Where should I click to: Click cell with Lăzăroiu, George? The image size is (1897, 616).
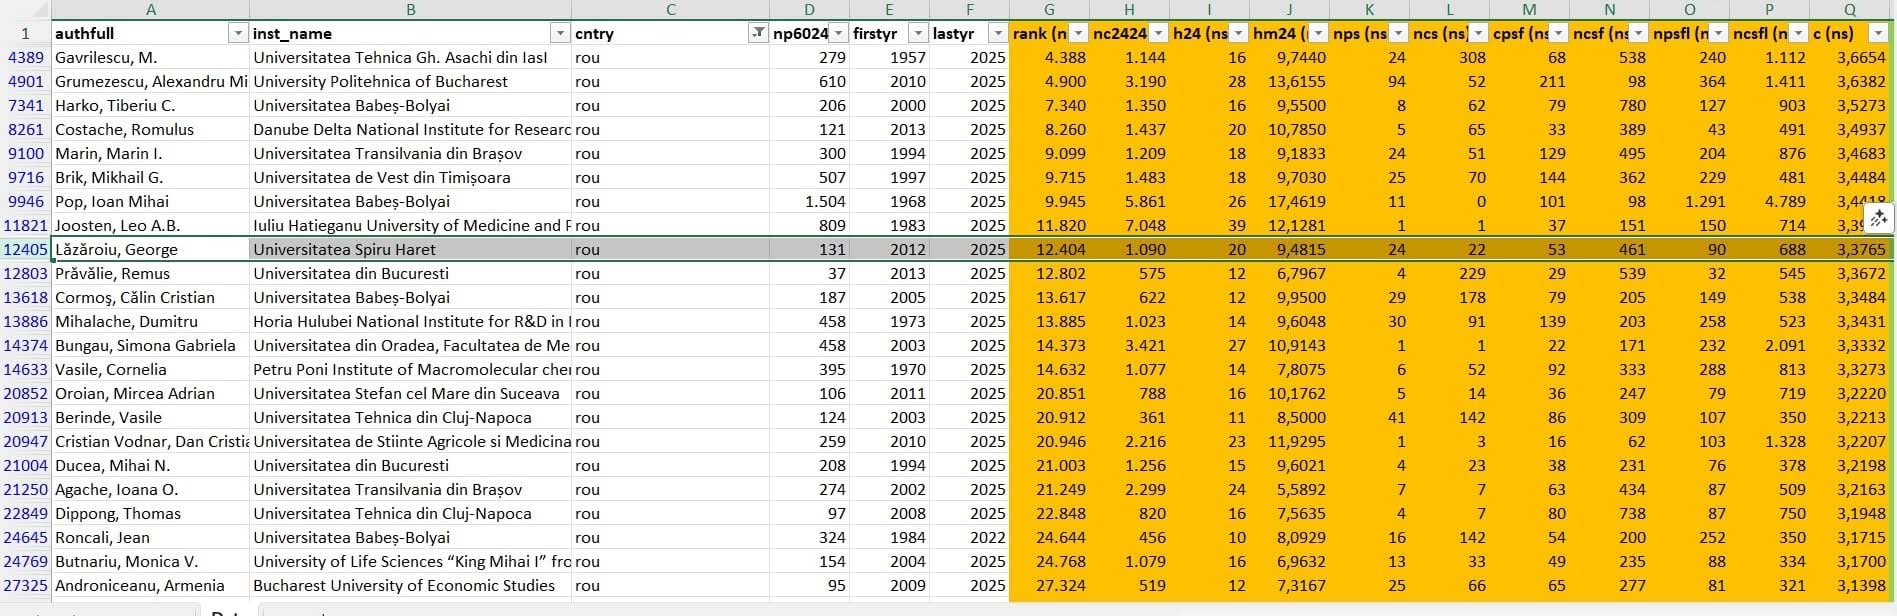pyautogui.click(x=150, y=250)
